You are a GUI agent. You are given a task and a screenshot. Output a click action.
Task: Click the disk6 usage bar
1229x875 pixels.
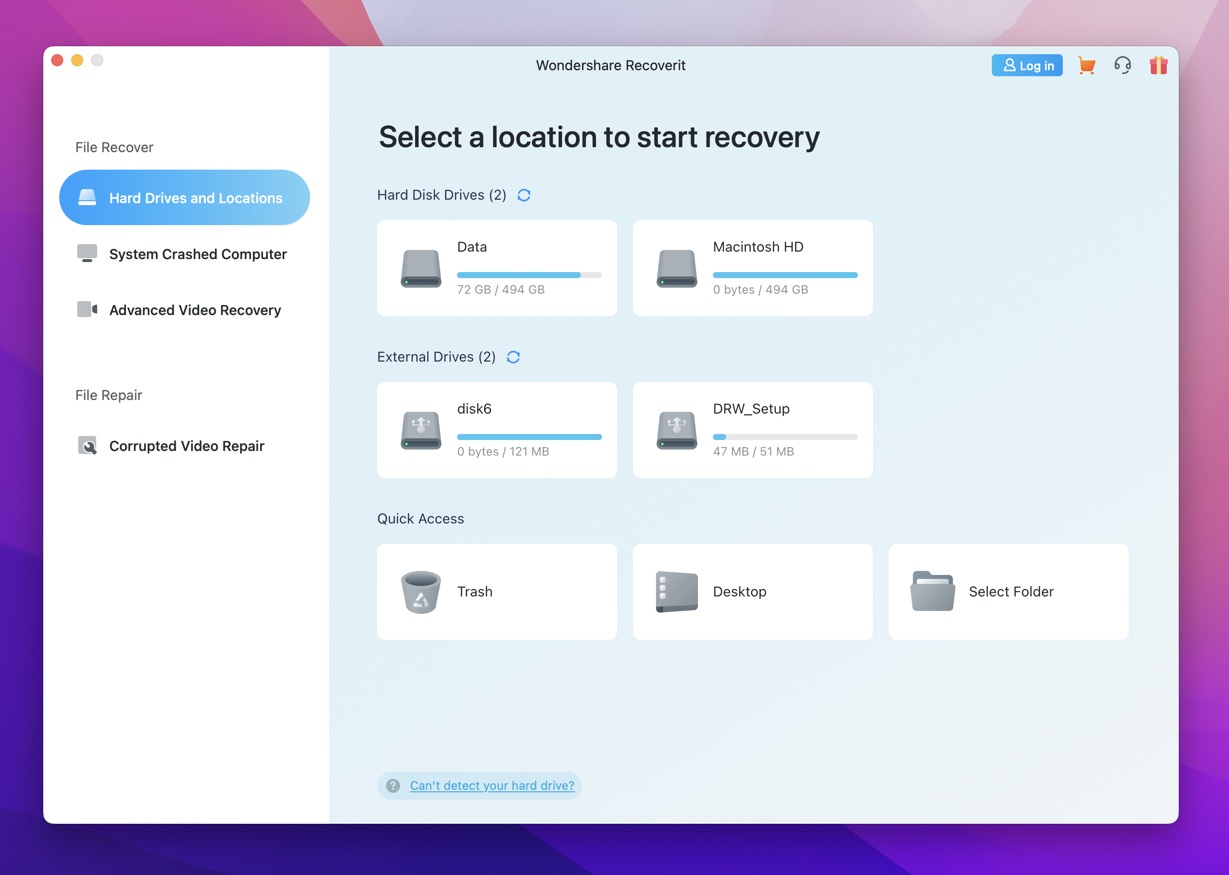529,437
